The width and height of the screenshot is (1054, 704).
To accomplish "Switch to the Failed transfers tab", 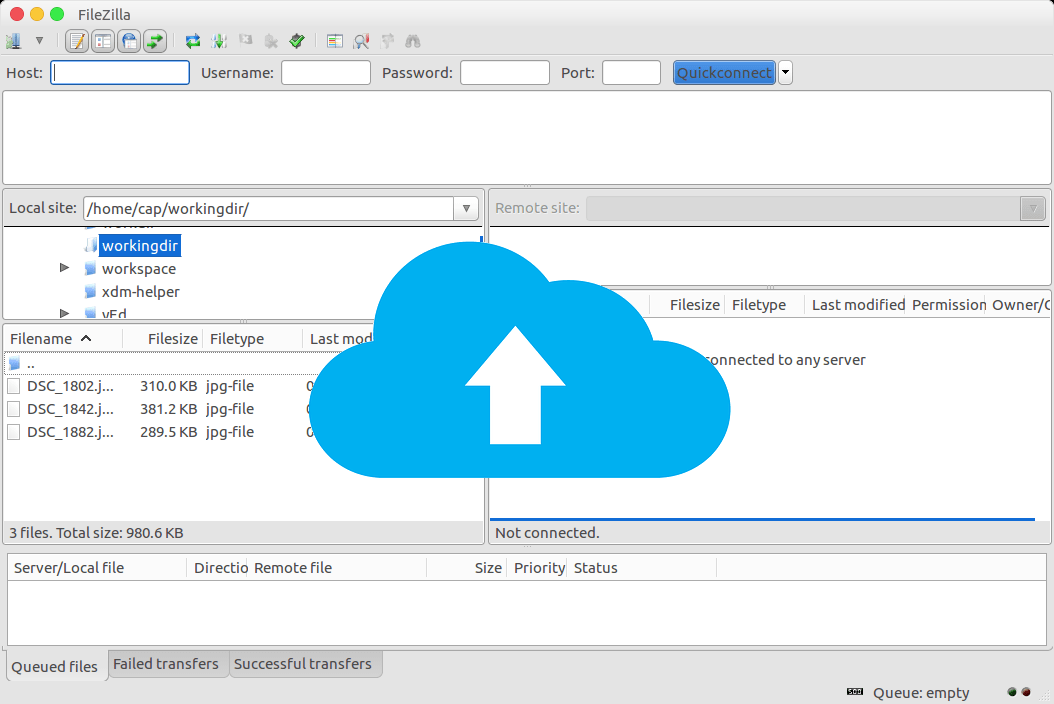I will point(166,663).
